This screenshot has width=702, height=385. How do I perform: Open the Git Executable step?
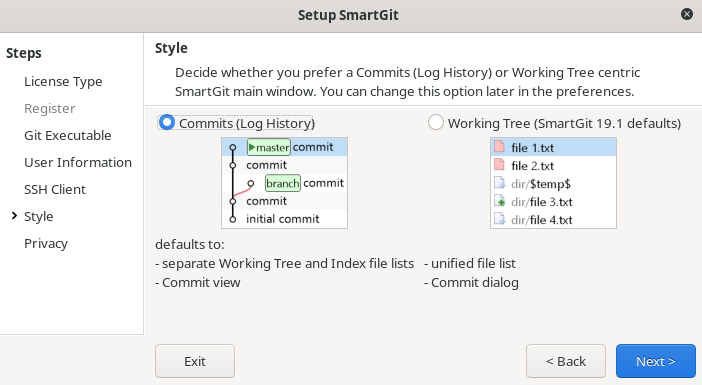click(68, 135)
